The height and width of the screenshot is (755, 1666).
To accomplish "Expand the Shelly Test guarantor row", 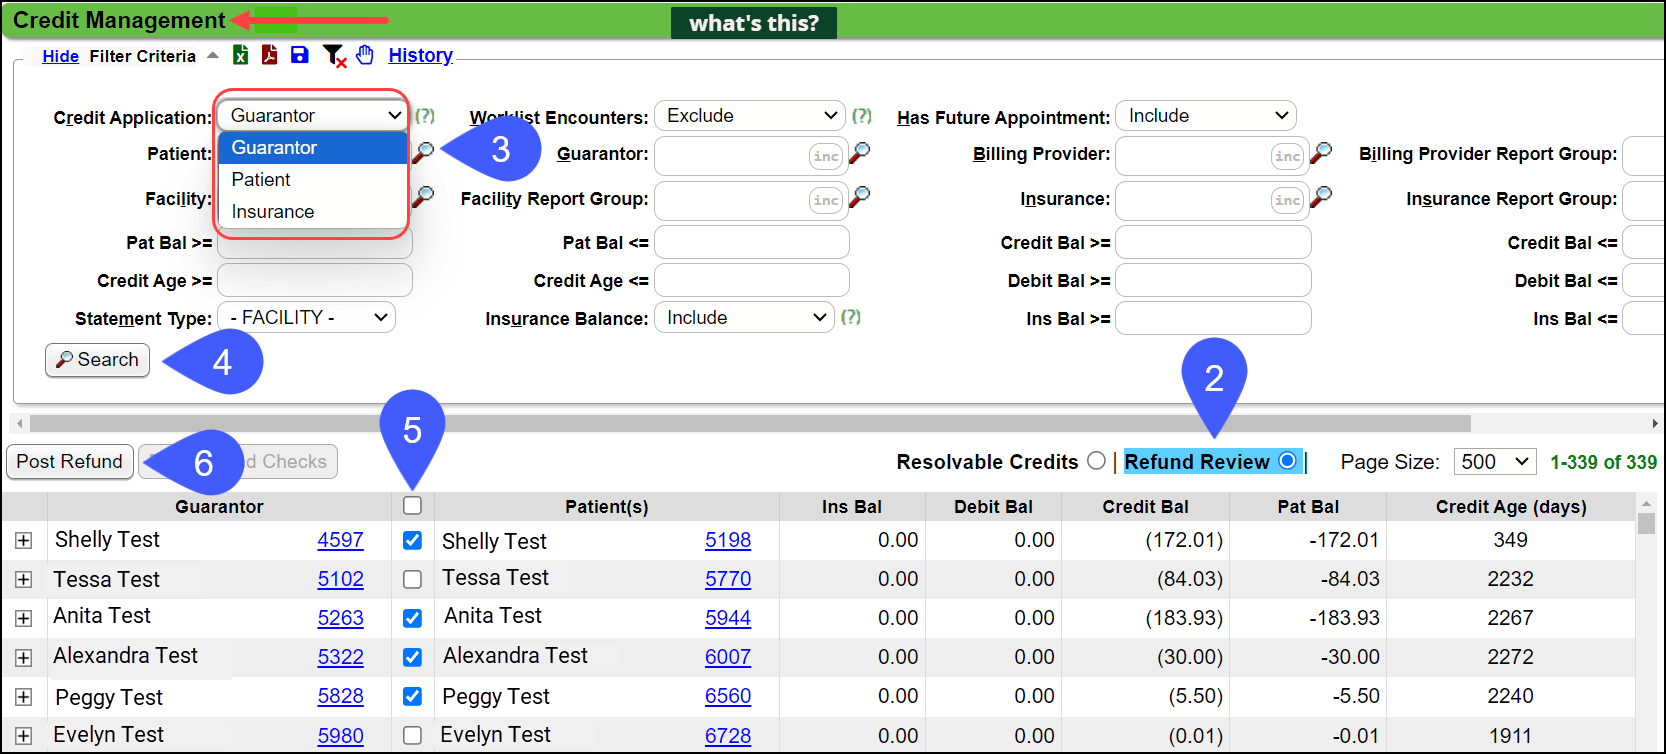I will click(24, 541).
